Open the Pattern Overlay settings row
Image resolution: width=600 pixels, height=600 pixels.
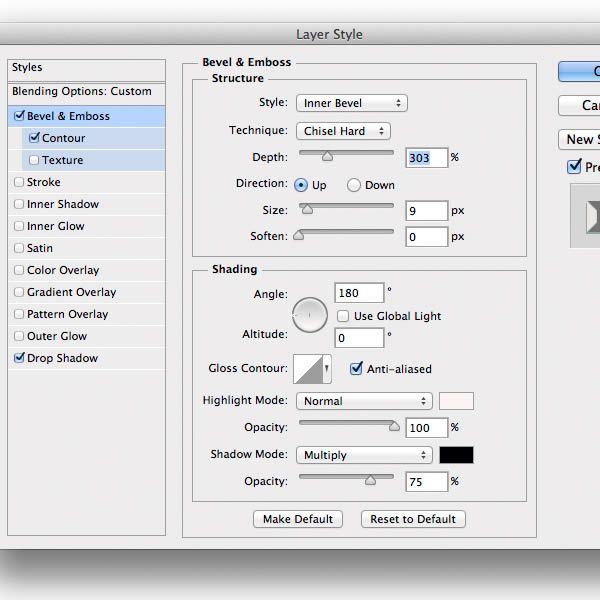point(86,314)
